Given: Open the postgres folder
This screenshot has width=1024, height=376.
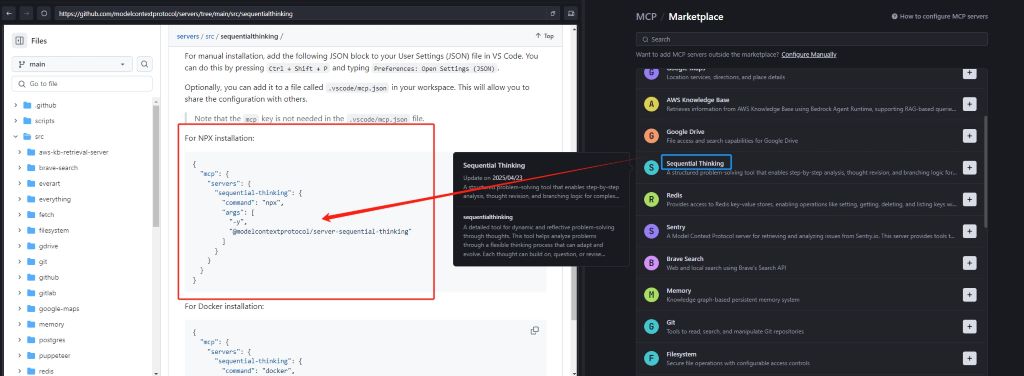Looking at the screenshot, I should tap(52, 340).
